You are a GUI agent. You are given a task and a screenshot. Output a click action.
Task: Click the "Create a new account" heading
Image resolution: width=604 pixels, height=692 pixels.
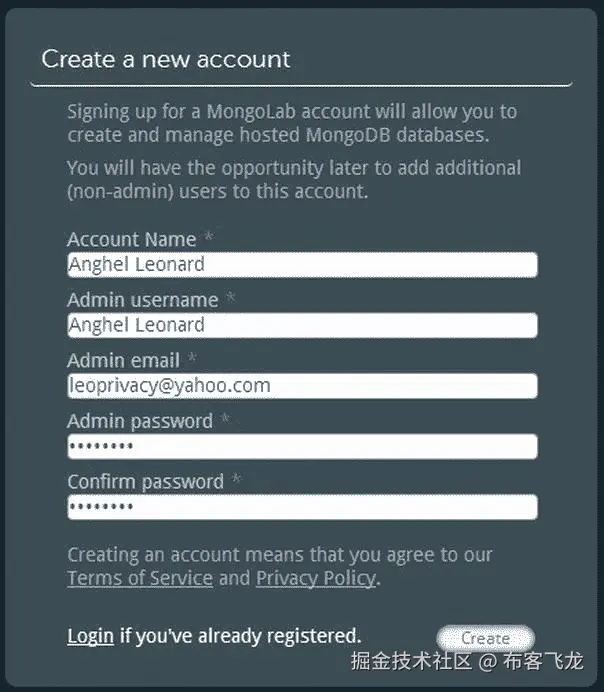click(166, 59)
